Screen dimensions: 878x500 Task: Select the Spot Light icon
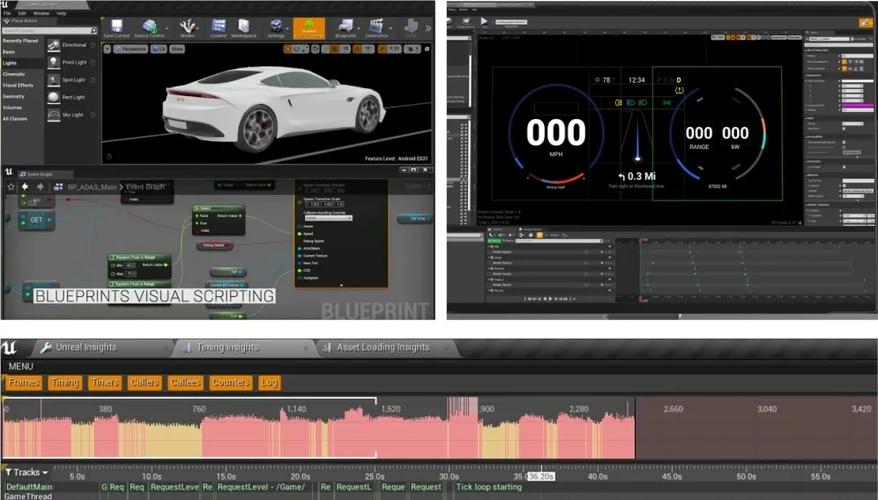pos(54,80)
